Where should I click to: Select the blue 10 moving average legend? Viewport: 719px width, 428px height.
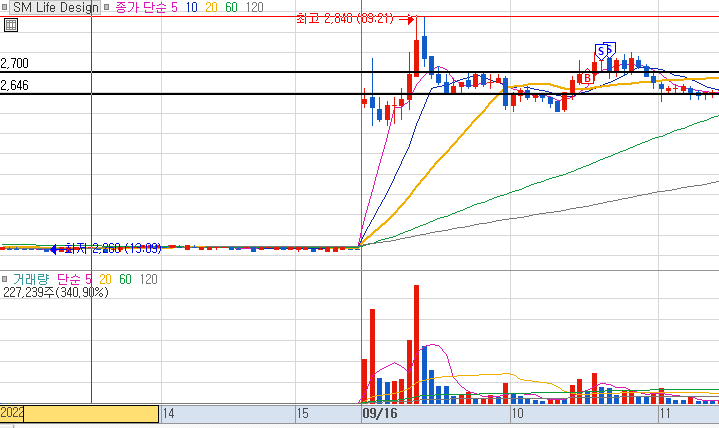tap(192, 7)
